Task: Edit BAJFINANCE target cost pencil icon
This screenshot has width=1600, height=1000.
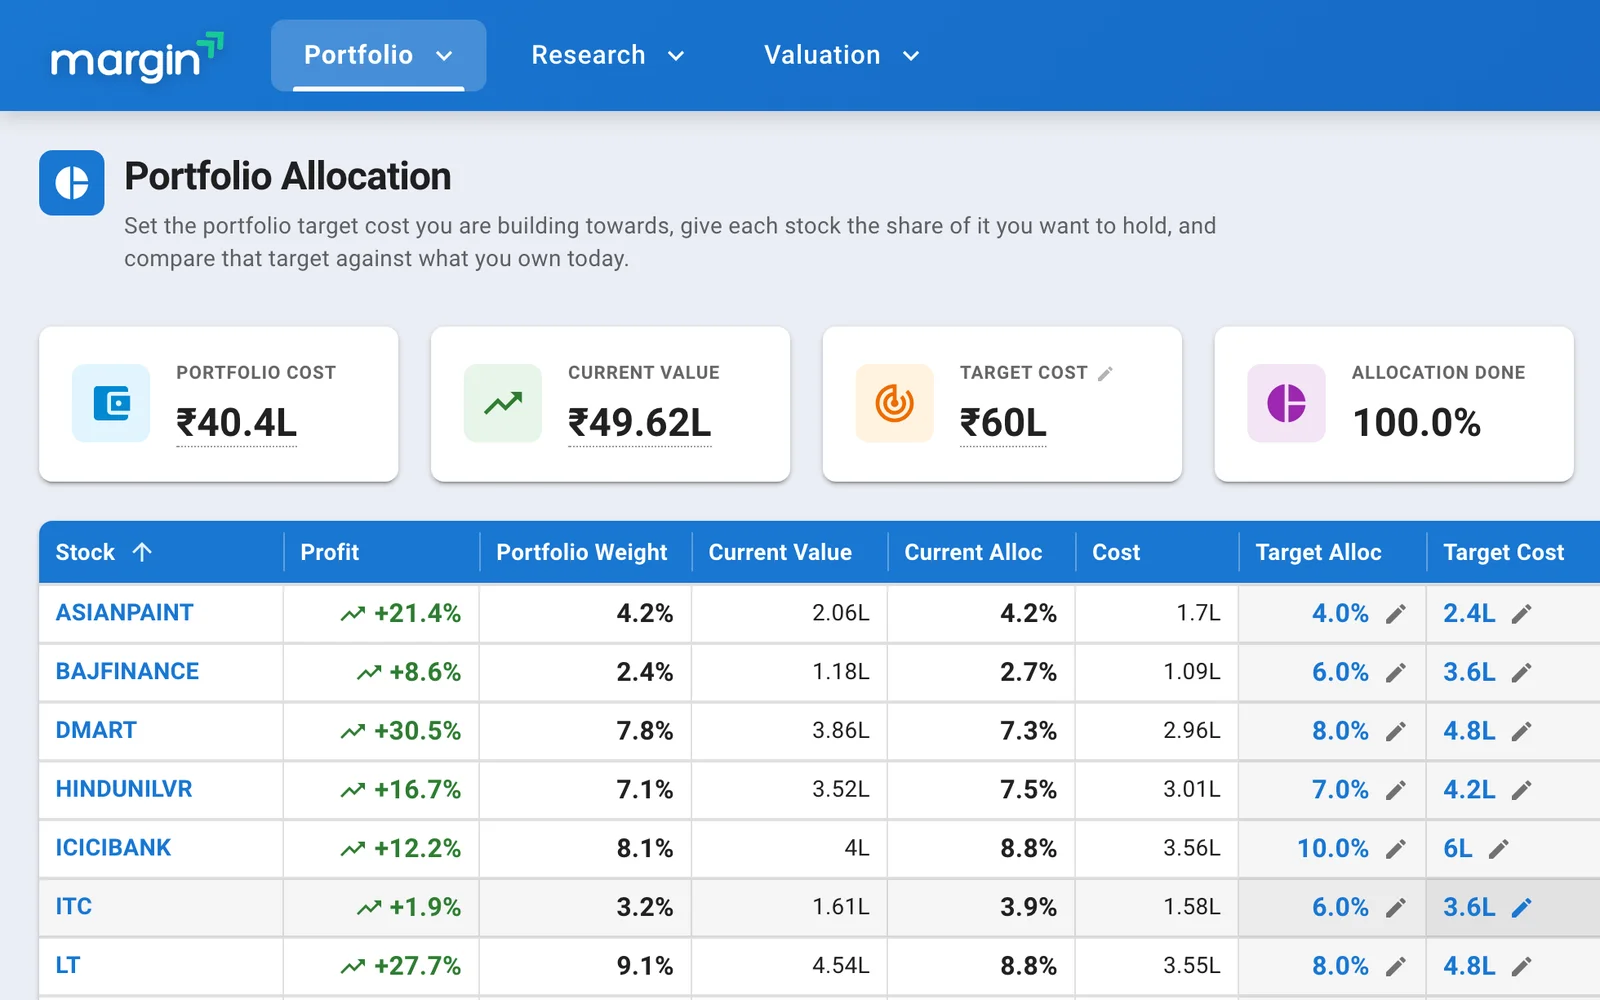Action: point(1521,673)
